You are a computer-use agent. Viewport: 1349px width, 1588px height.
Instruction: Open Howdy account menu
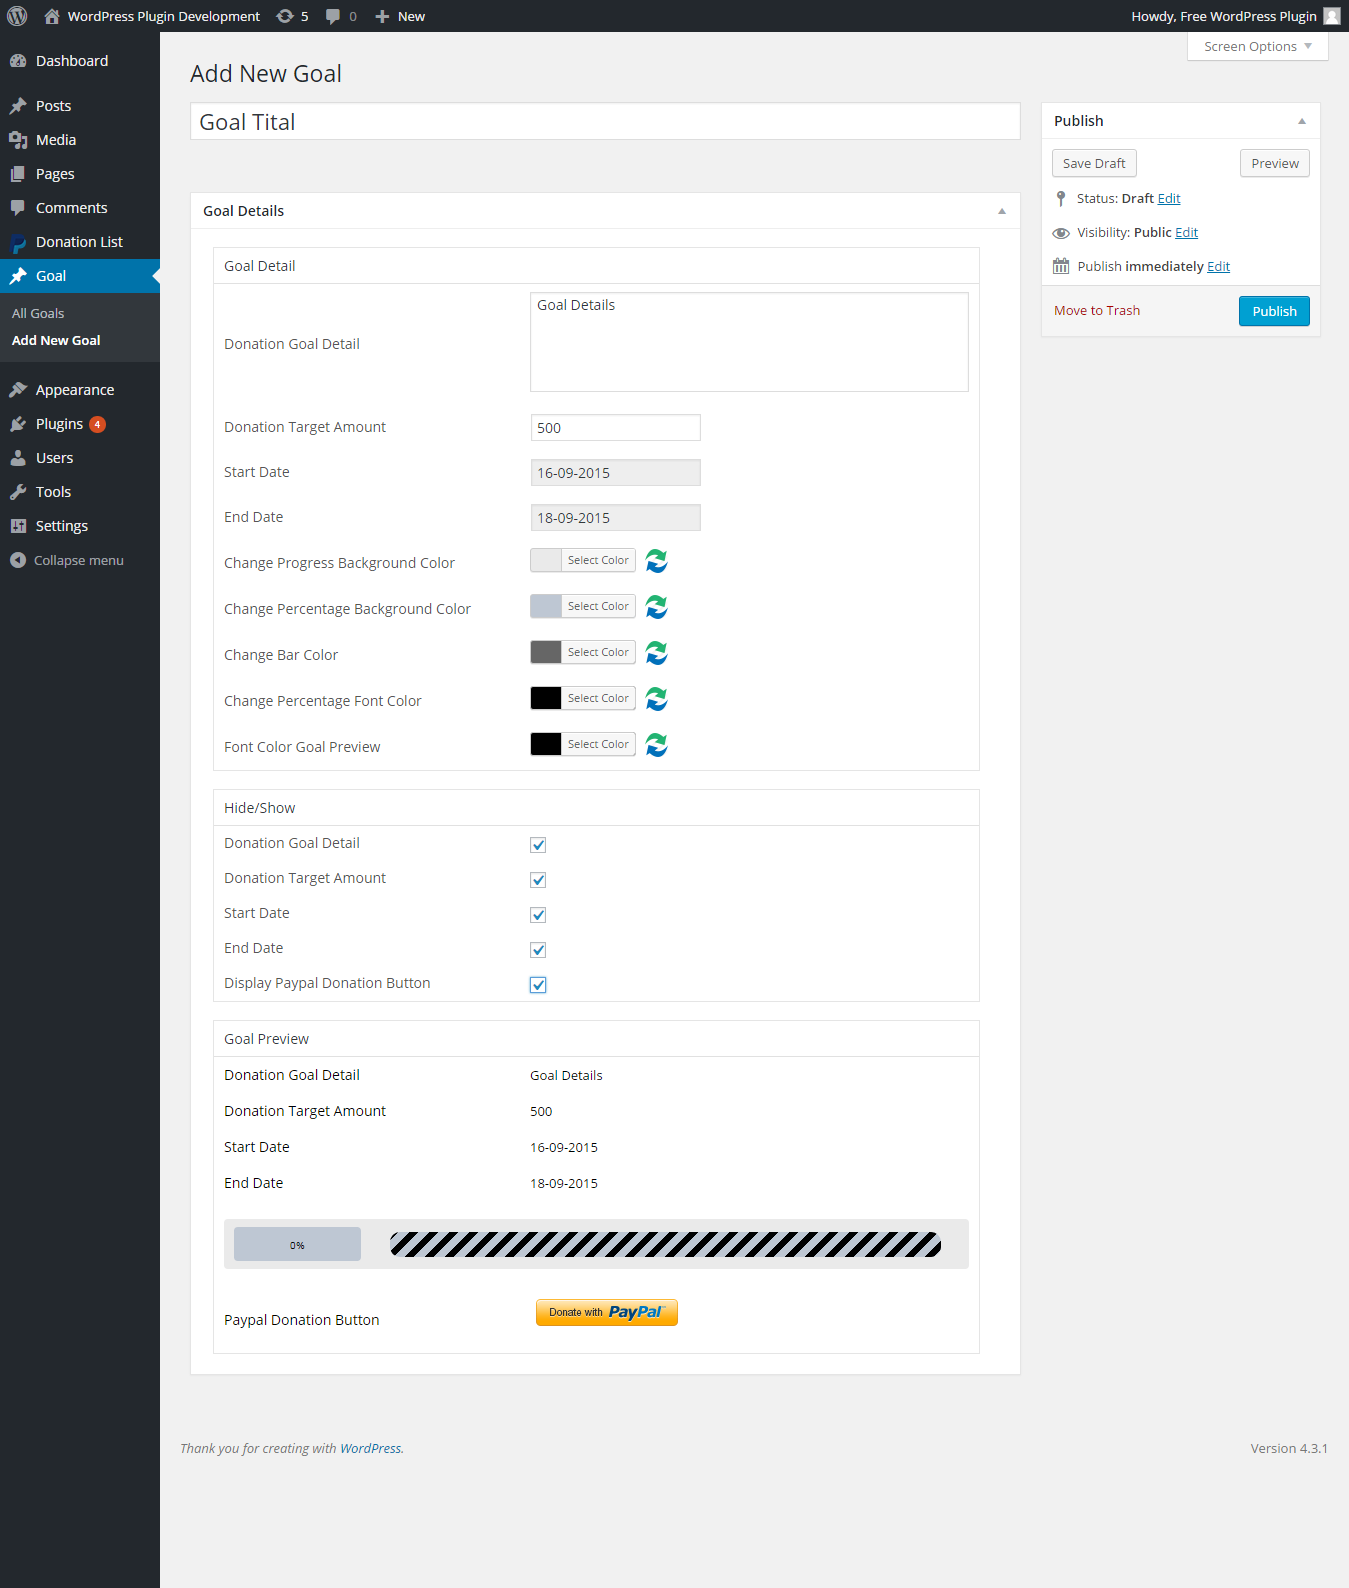(x=1235, y=16)
